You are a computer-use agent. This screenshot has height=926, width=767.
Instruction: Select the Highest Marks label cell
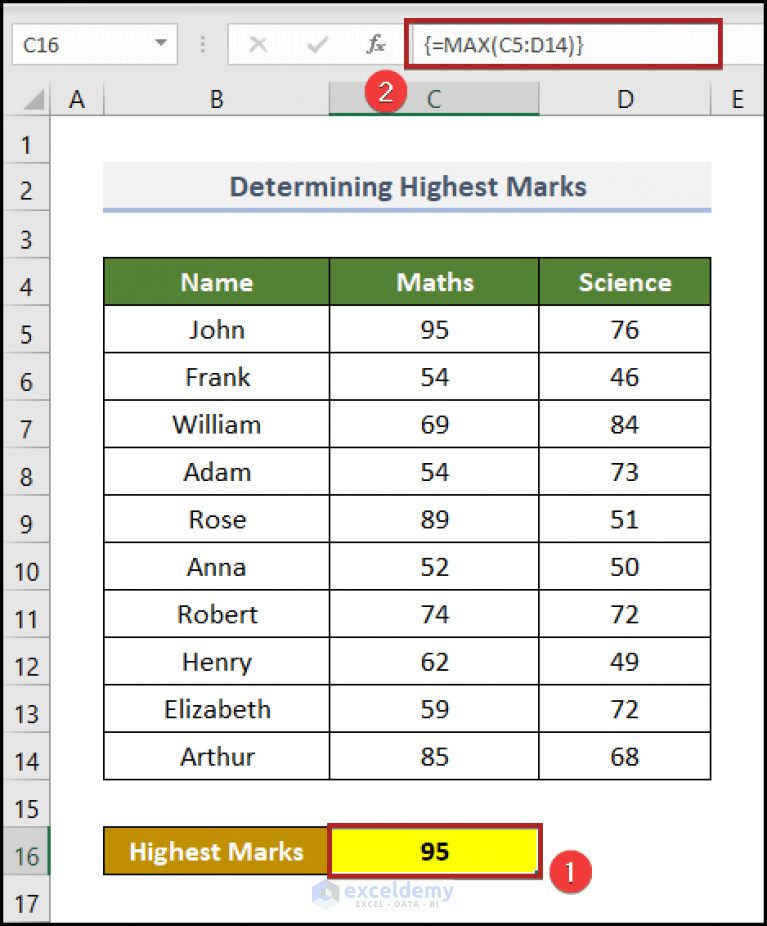click(216, 851)
